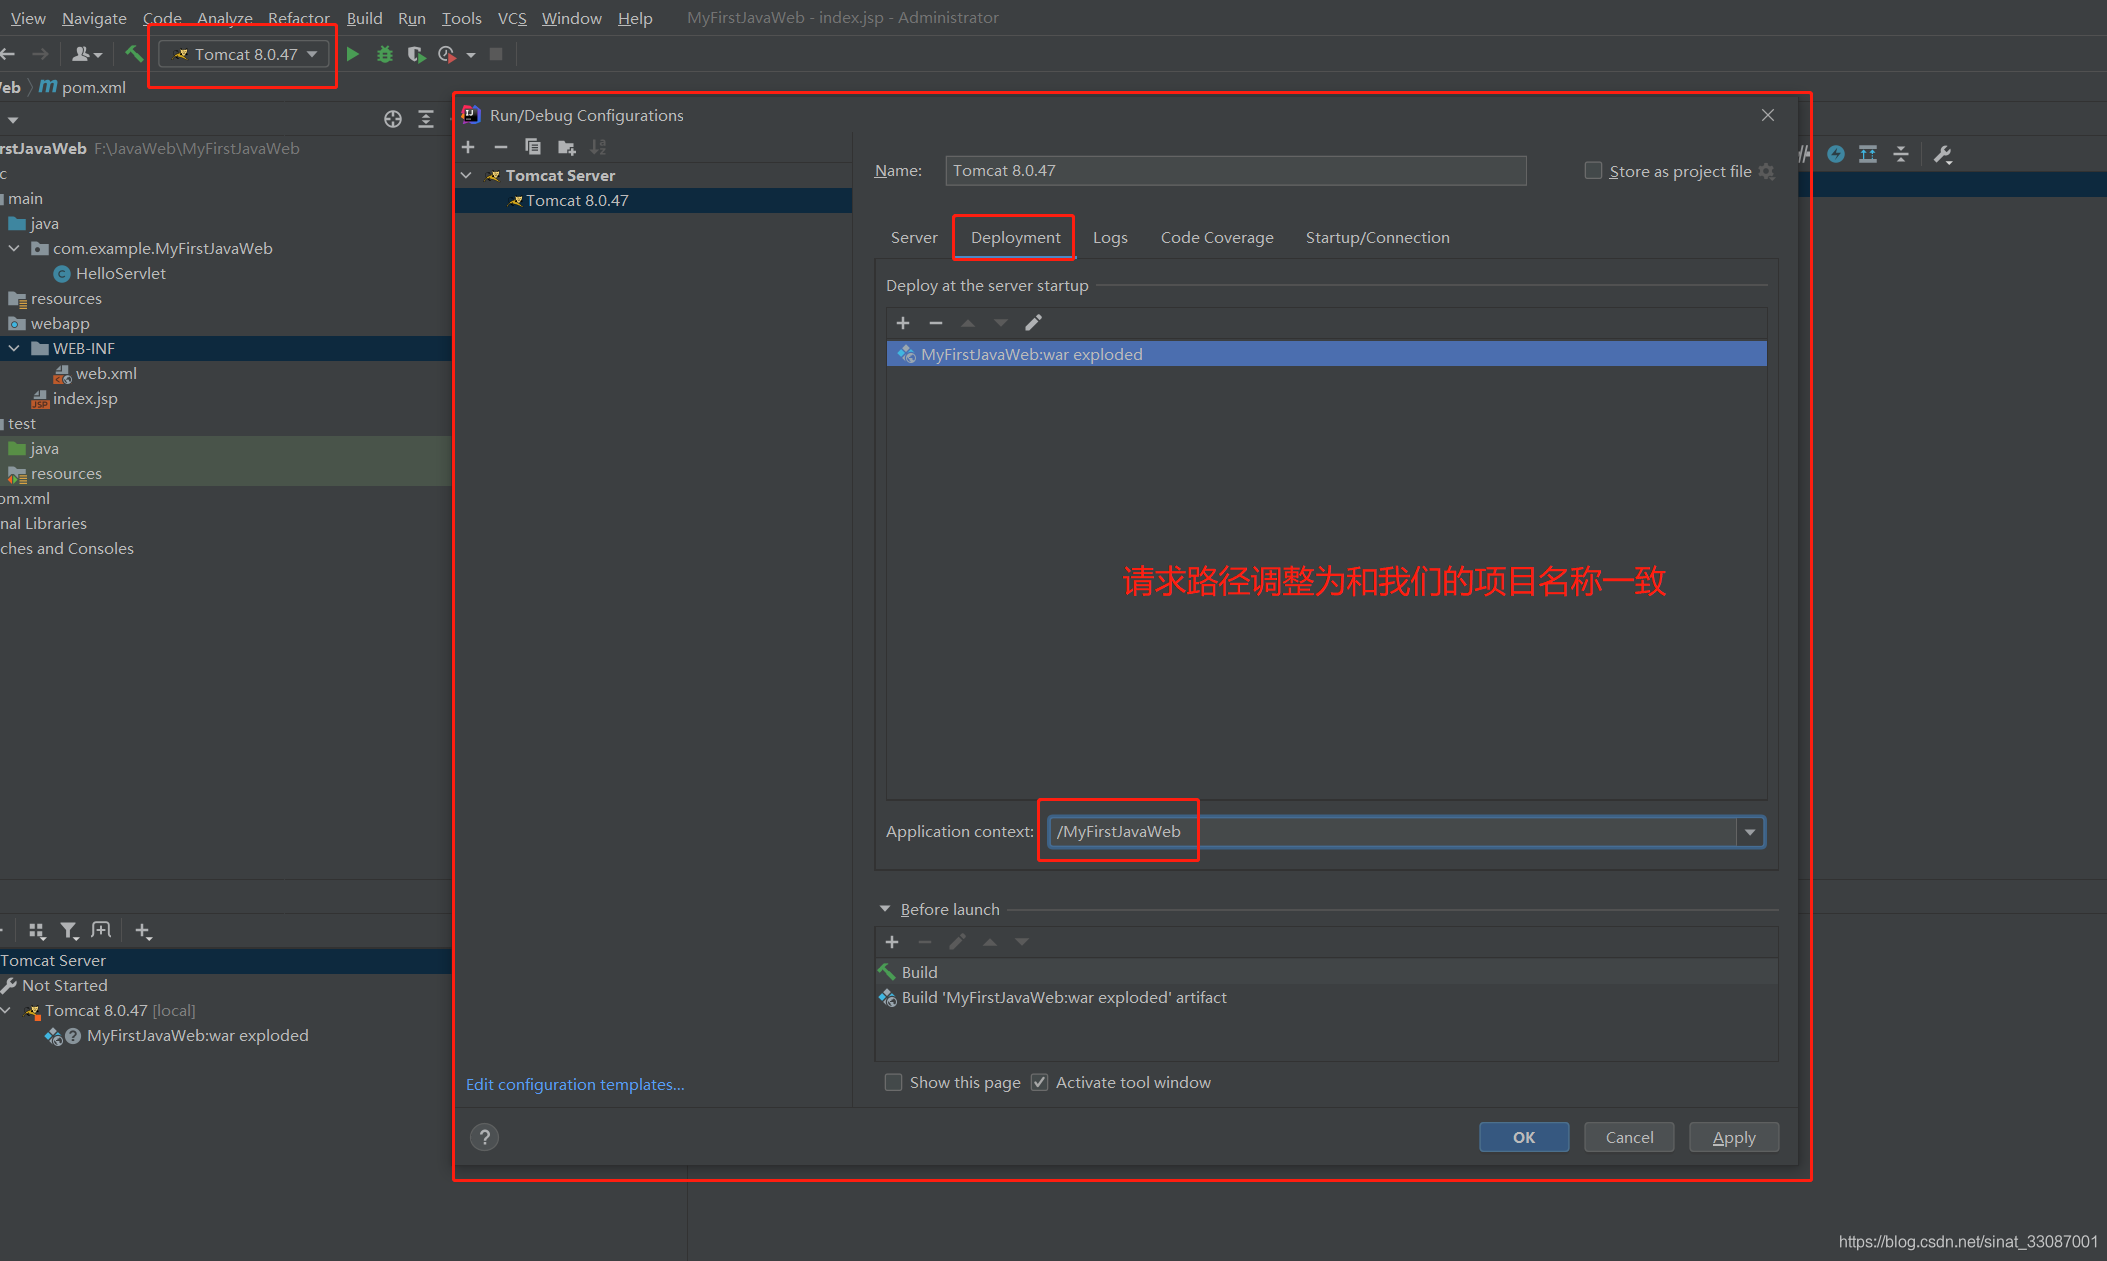
Task: Filter services with the funnel icon
Action: click(69, 931)
